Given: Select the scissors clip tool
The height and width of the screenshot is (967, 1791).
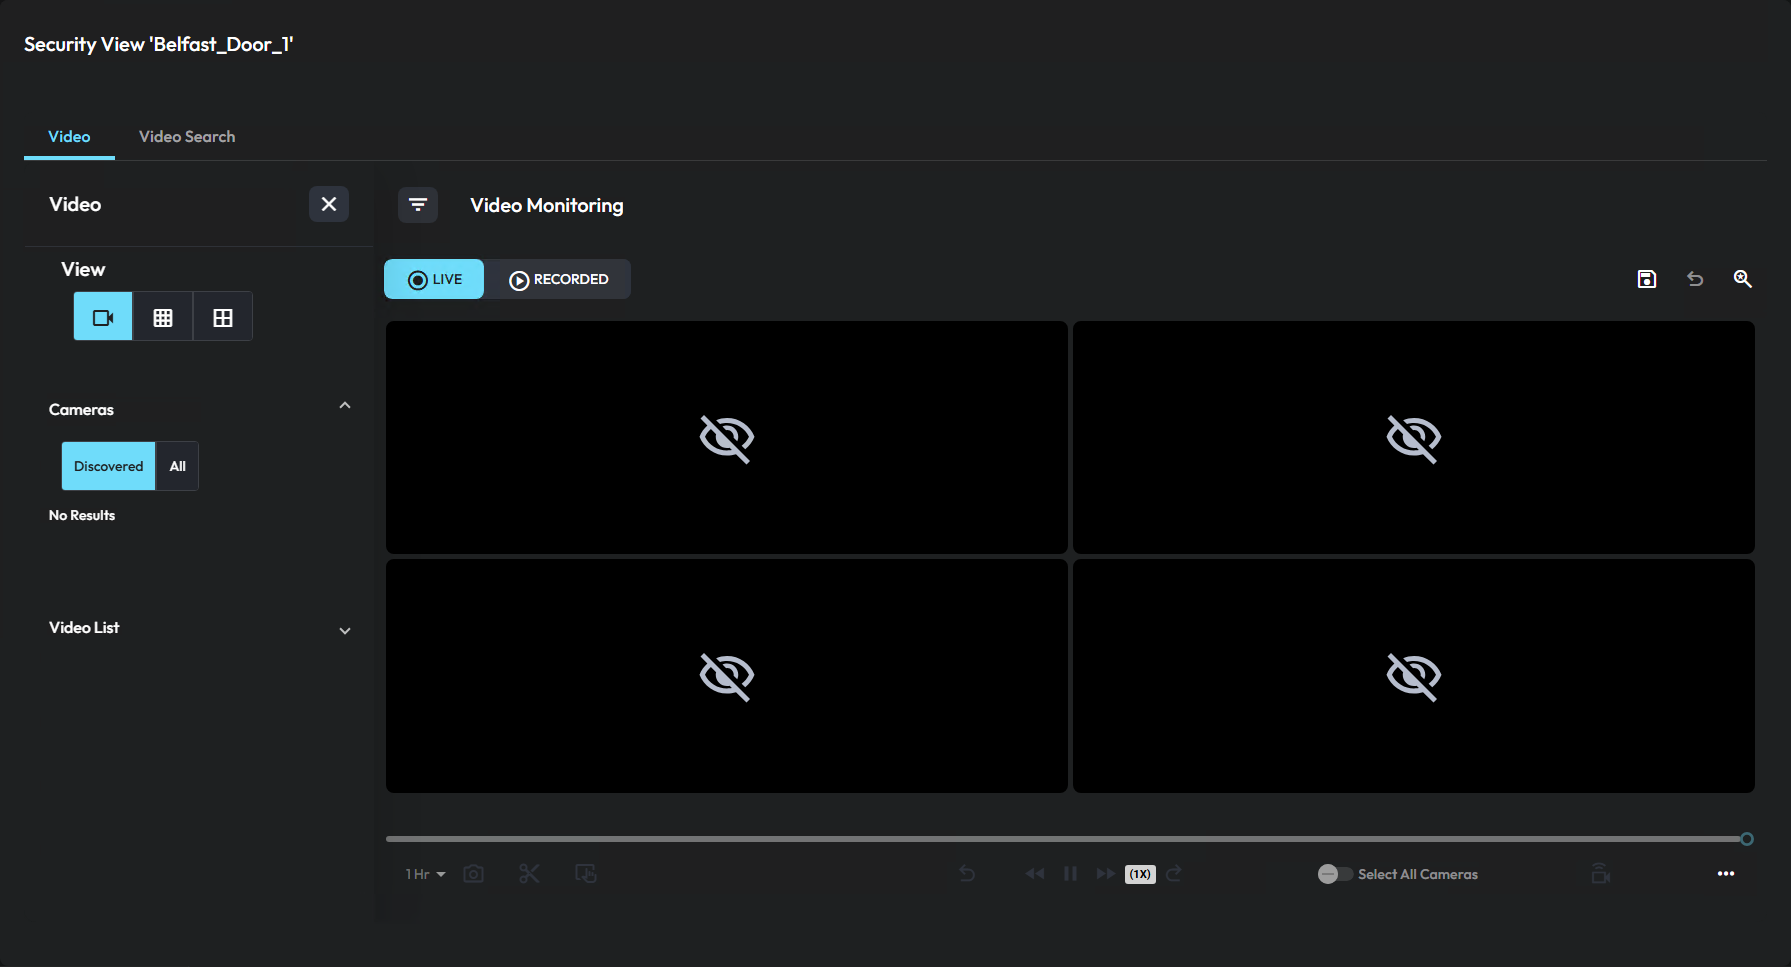Looking at the screenshot, I should (529, 873).
